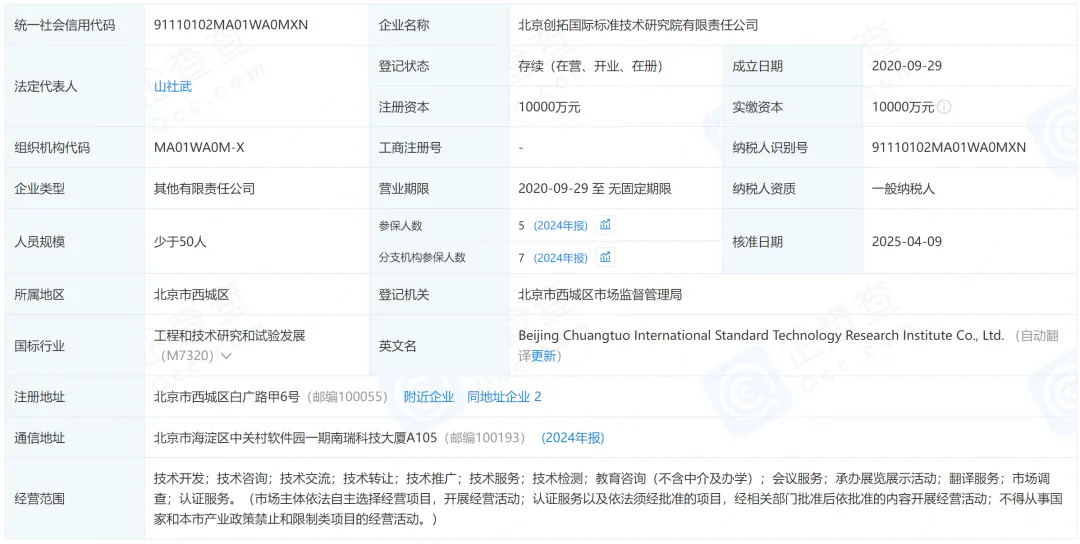Click the 英文名 label cell
The image size is (1080, 544).
click(x=439, y=346)
